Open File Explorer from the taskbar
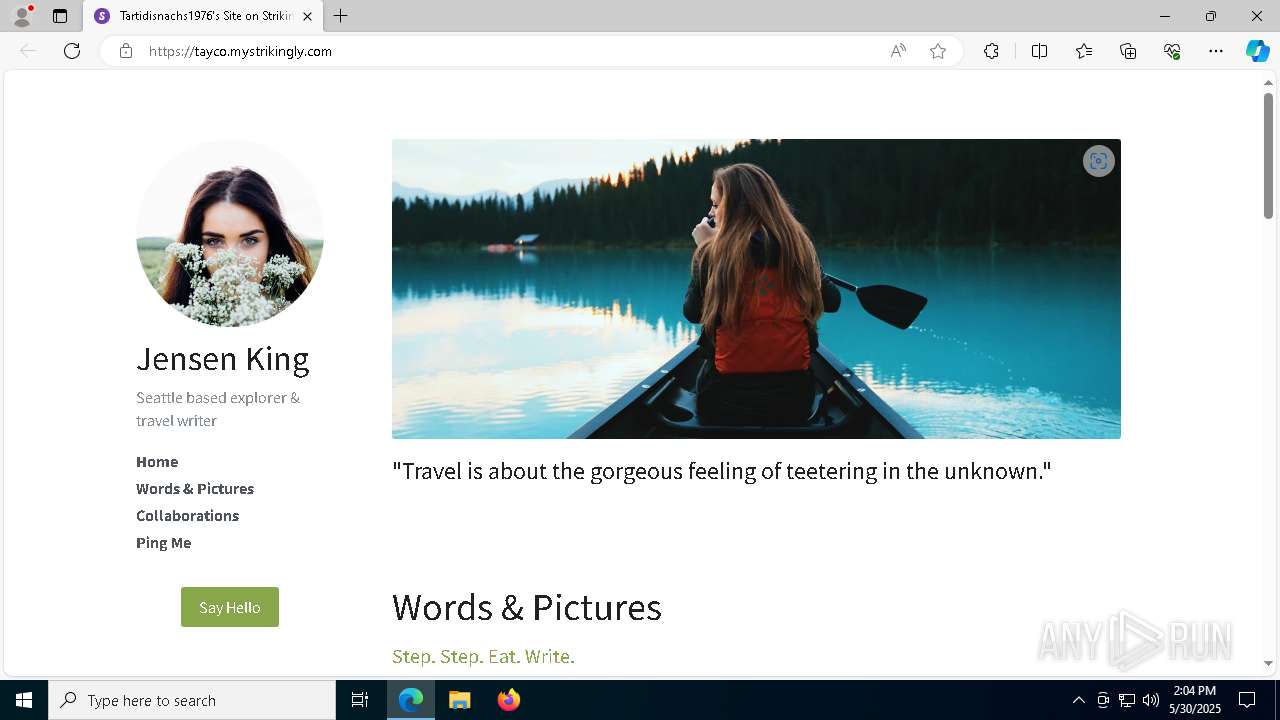1280x720 pixels. [x=460, y=700]
